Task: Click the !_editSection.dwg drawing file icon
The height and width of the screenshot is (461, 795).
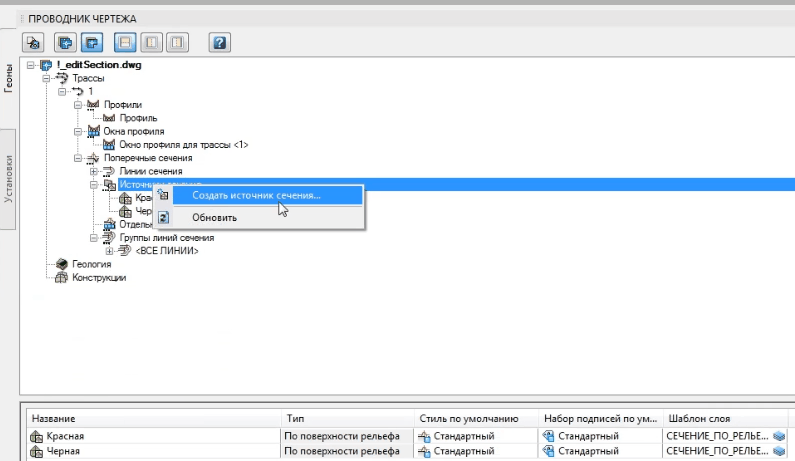Action: point(46,65)
